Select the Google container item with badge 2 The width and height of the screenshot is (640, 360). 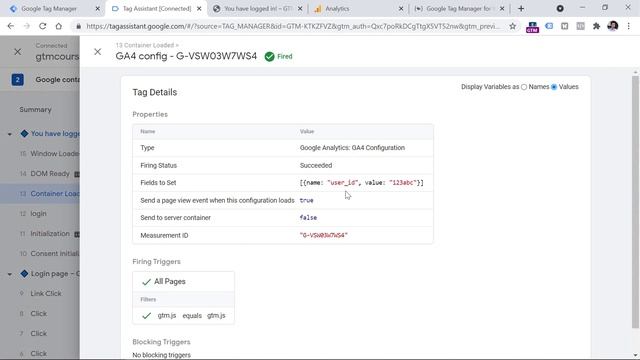(40, 80)
